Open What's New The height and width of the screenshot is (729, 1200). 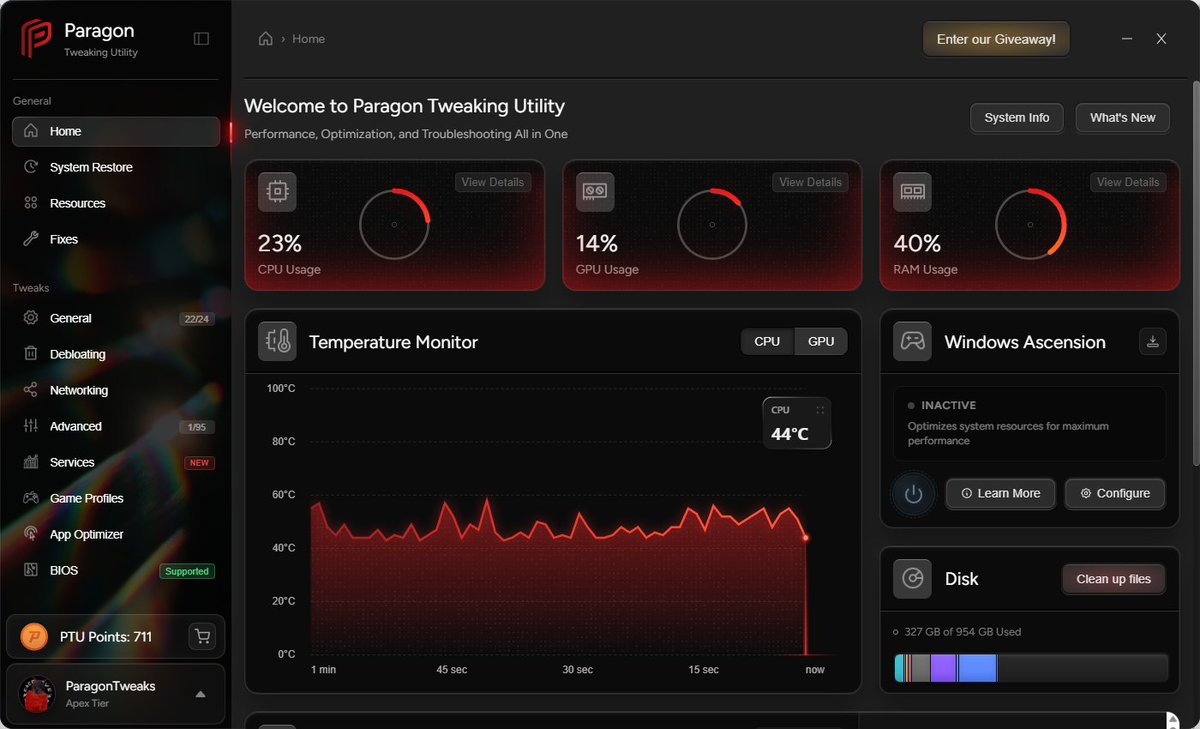1122,118
